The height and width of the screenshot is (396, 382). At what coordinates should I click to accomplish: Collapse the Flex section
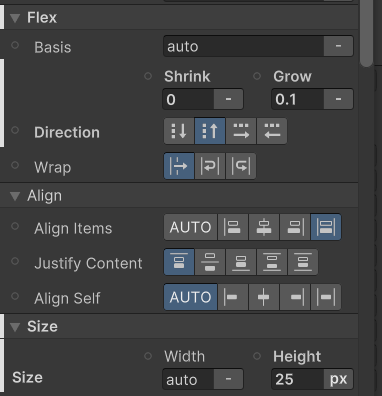15,18
